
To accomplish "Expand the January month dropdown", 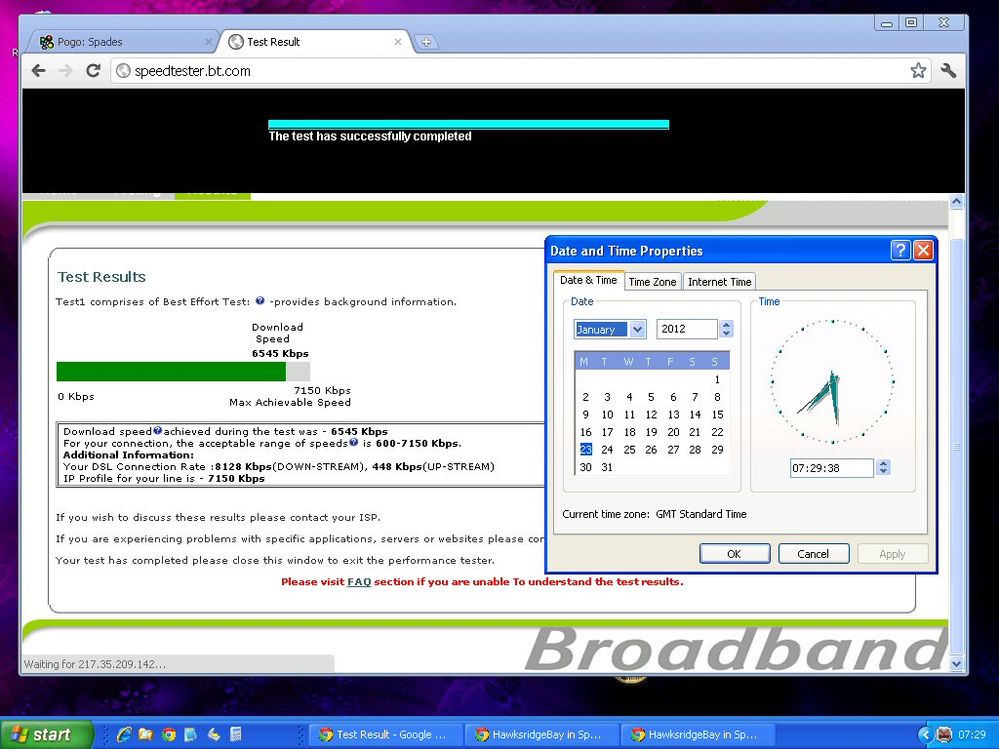I will point(637,329).
